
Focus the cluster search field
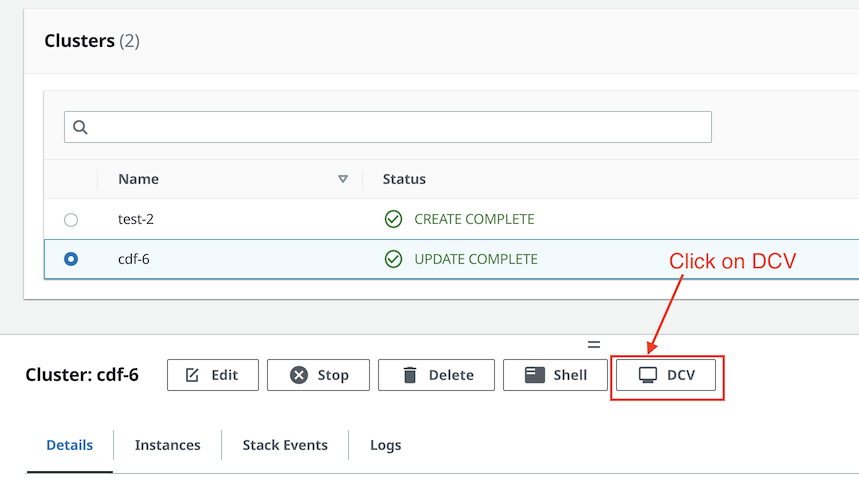388,127
